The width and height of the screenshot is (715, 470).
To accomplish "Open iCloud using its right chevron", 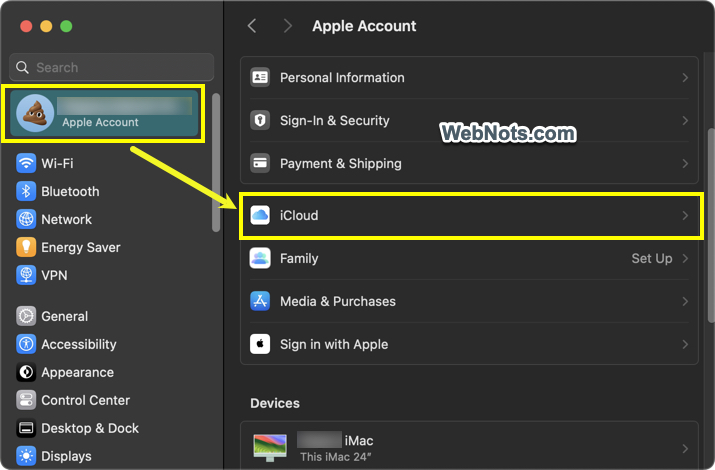I will coord(685,215).
